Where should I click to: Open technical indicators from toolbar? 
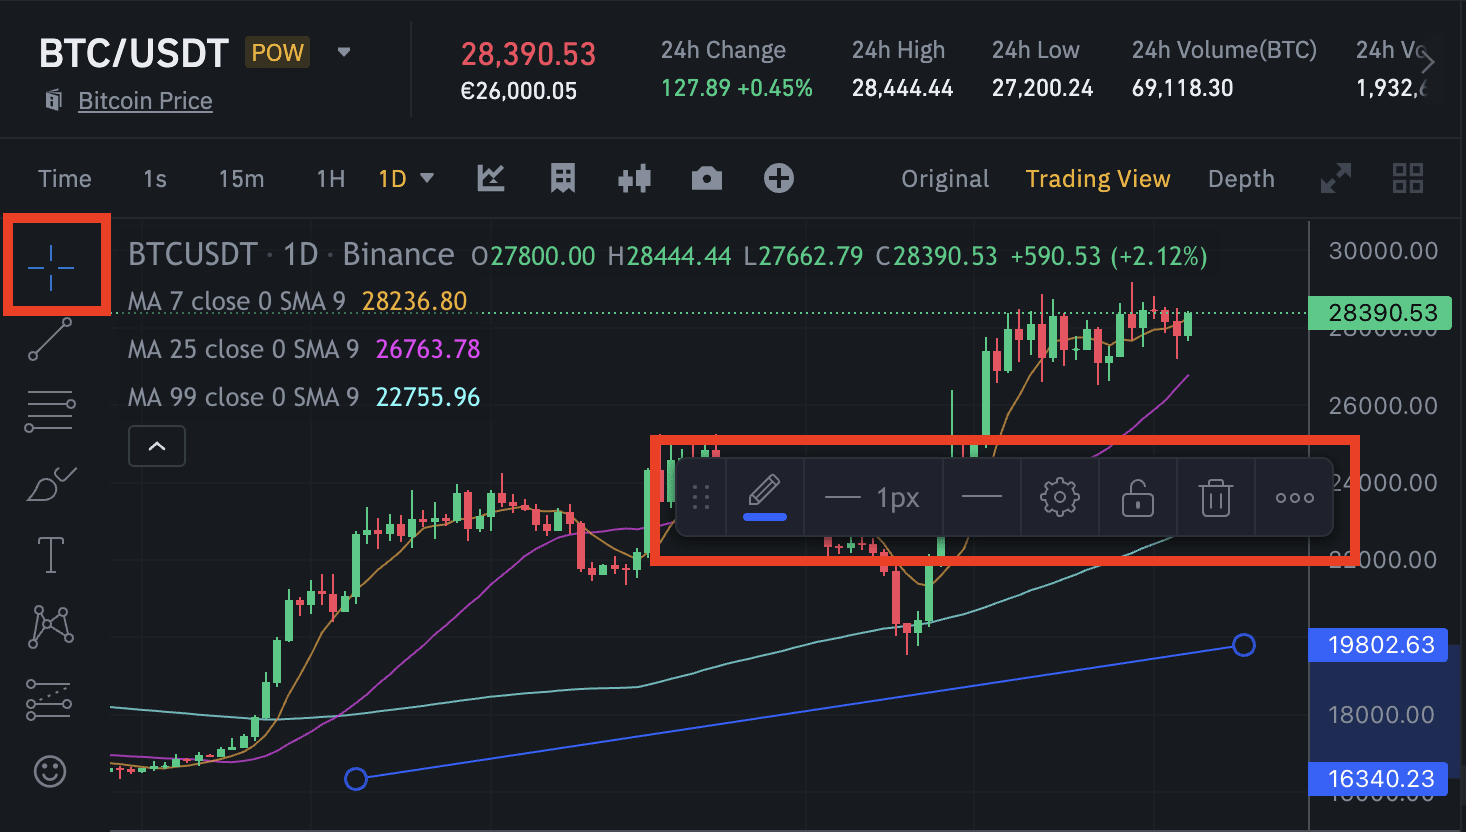point(491,179)
